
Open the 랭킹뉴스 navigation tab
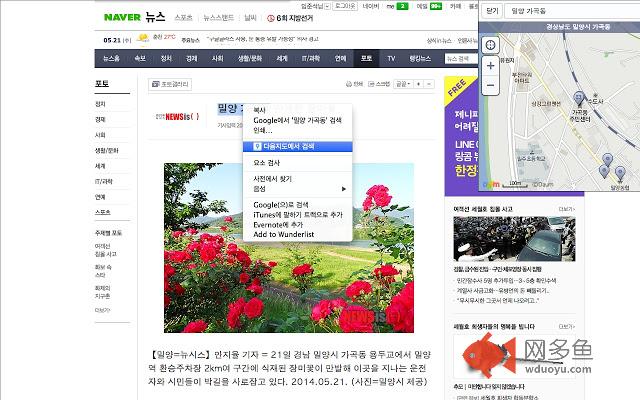point(420,58)
